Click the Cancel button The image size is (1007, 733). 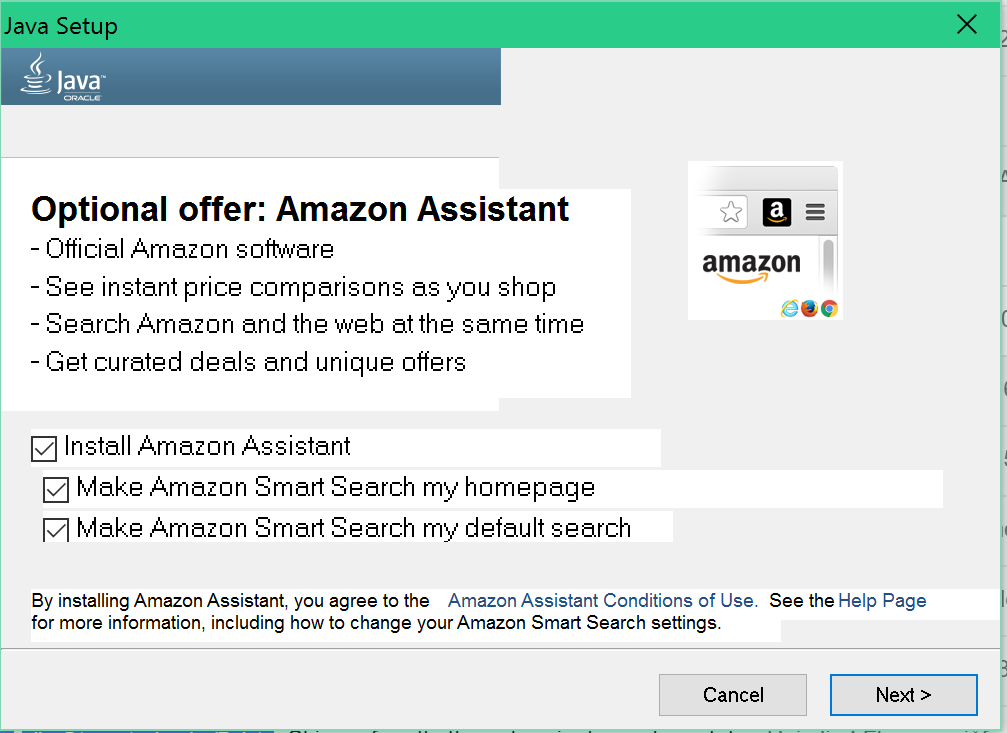coord(733,694)
